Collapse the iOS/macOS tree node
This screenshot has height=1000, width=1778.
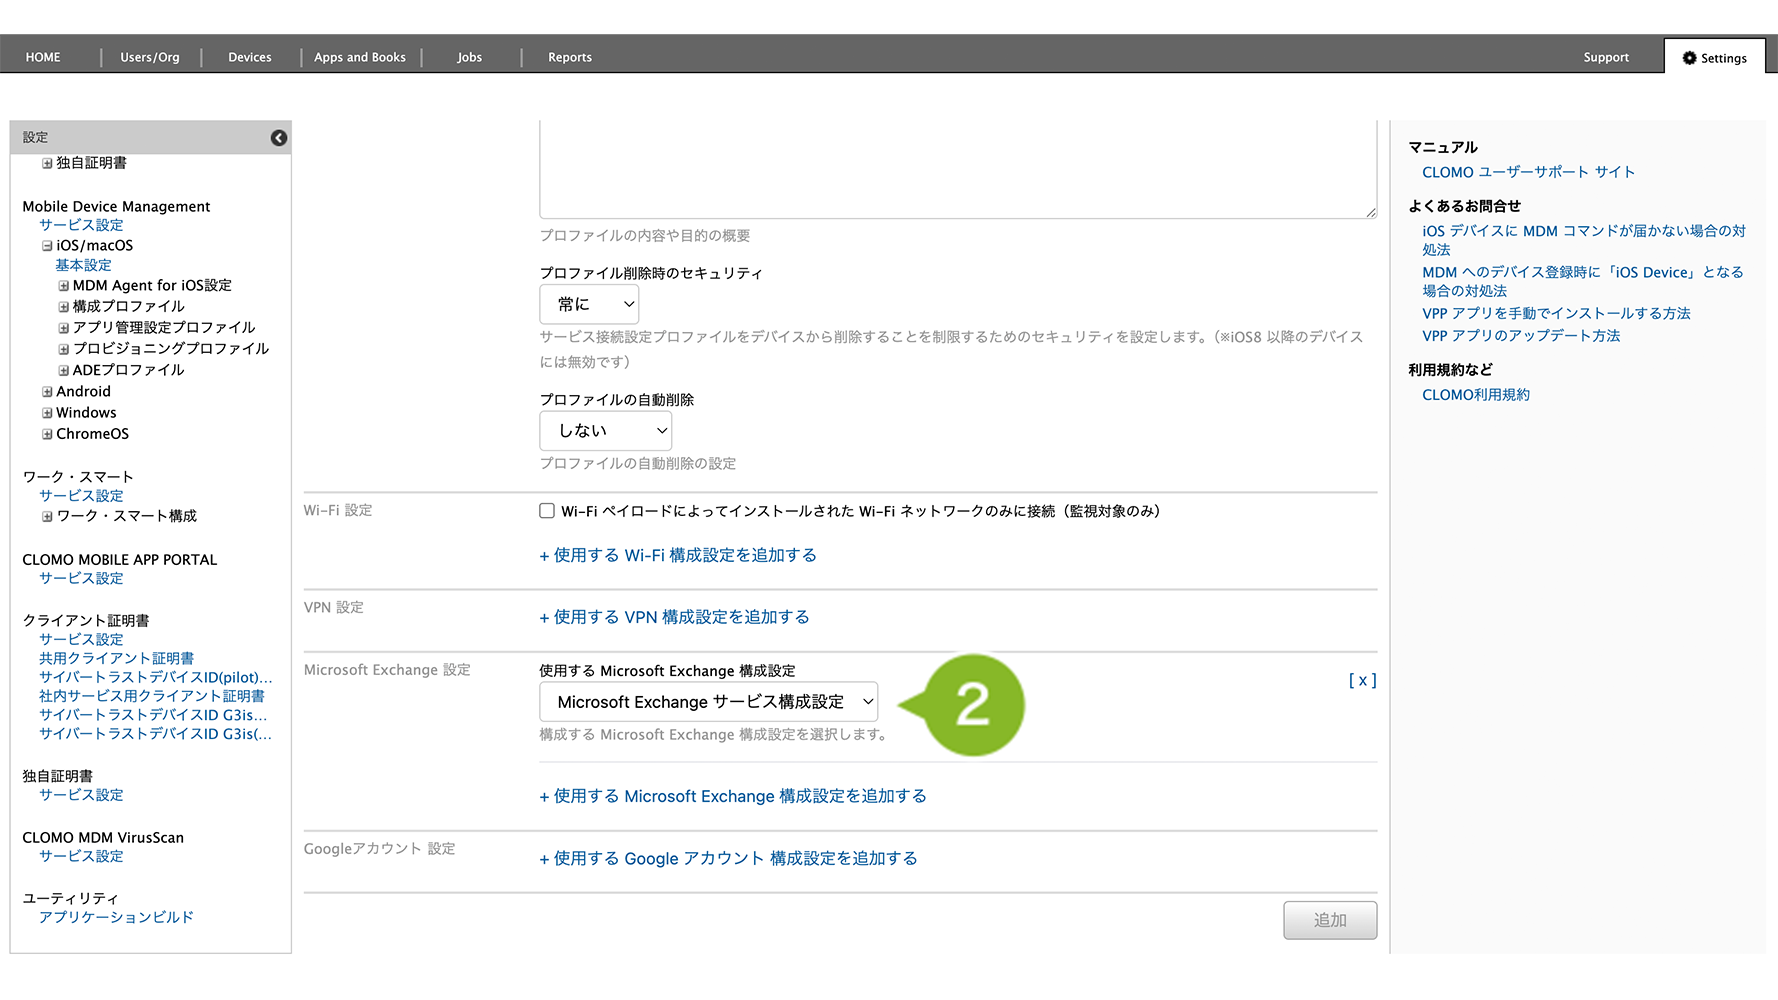47,246
